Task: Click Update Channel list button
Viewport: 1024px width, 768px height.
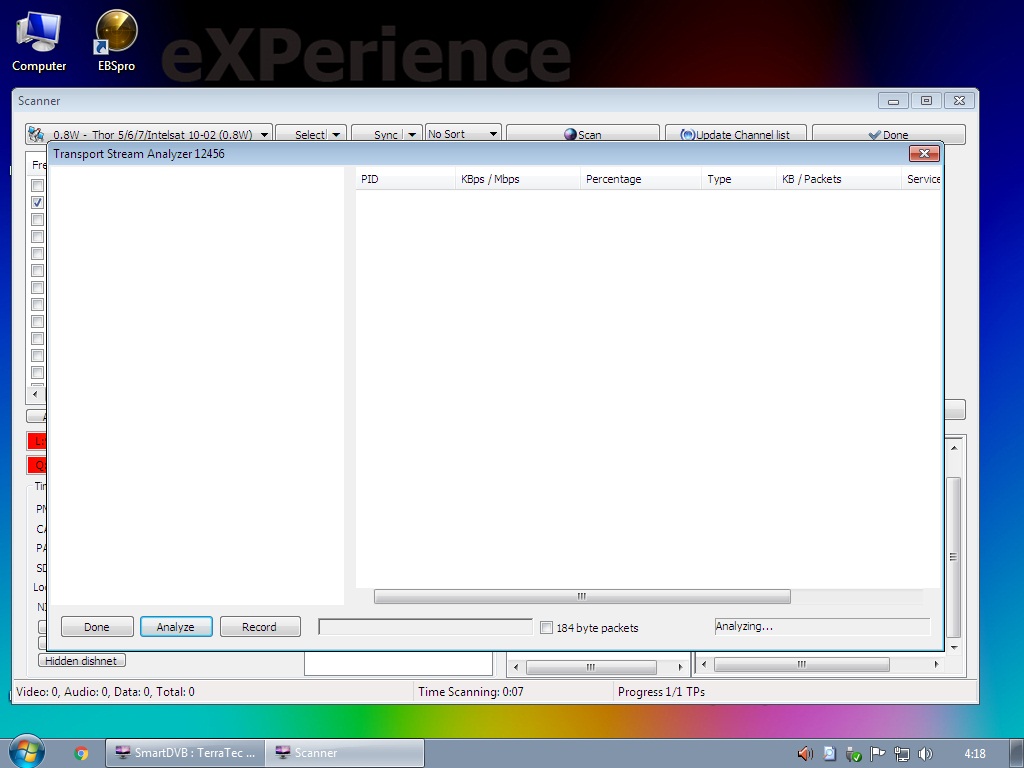Action: pos(735,135)
